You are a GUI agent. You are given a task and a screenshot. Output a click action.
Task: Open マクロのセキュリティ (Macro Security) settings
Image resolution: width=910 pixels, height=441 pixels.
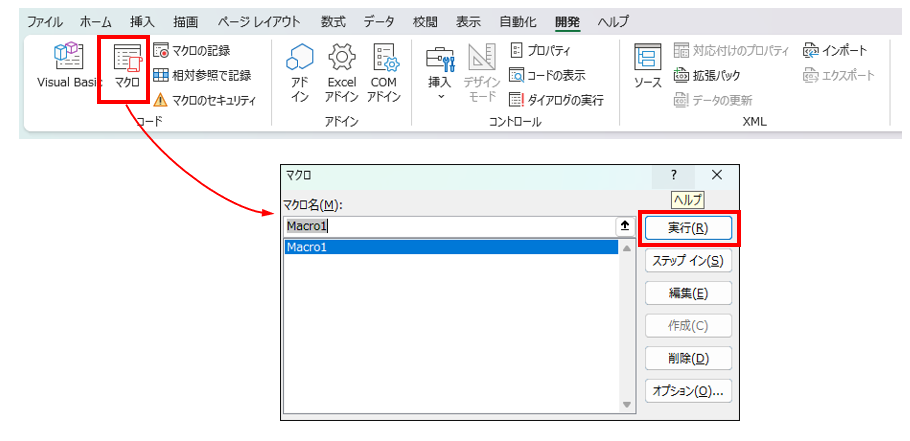[204, 100]
